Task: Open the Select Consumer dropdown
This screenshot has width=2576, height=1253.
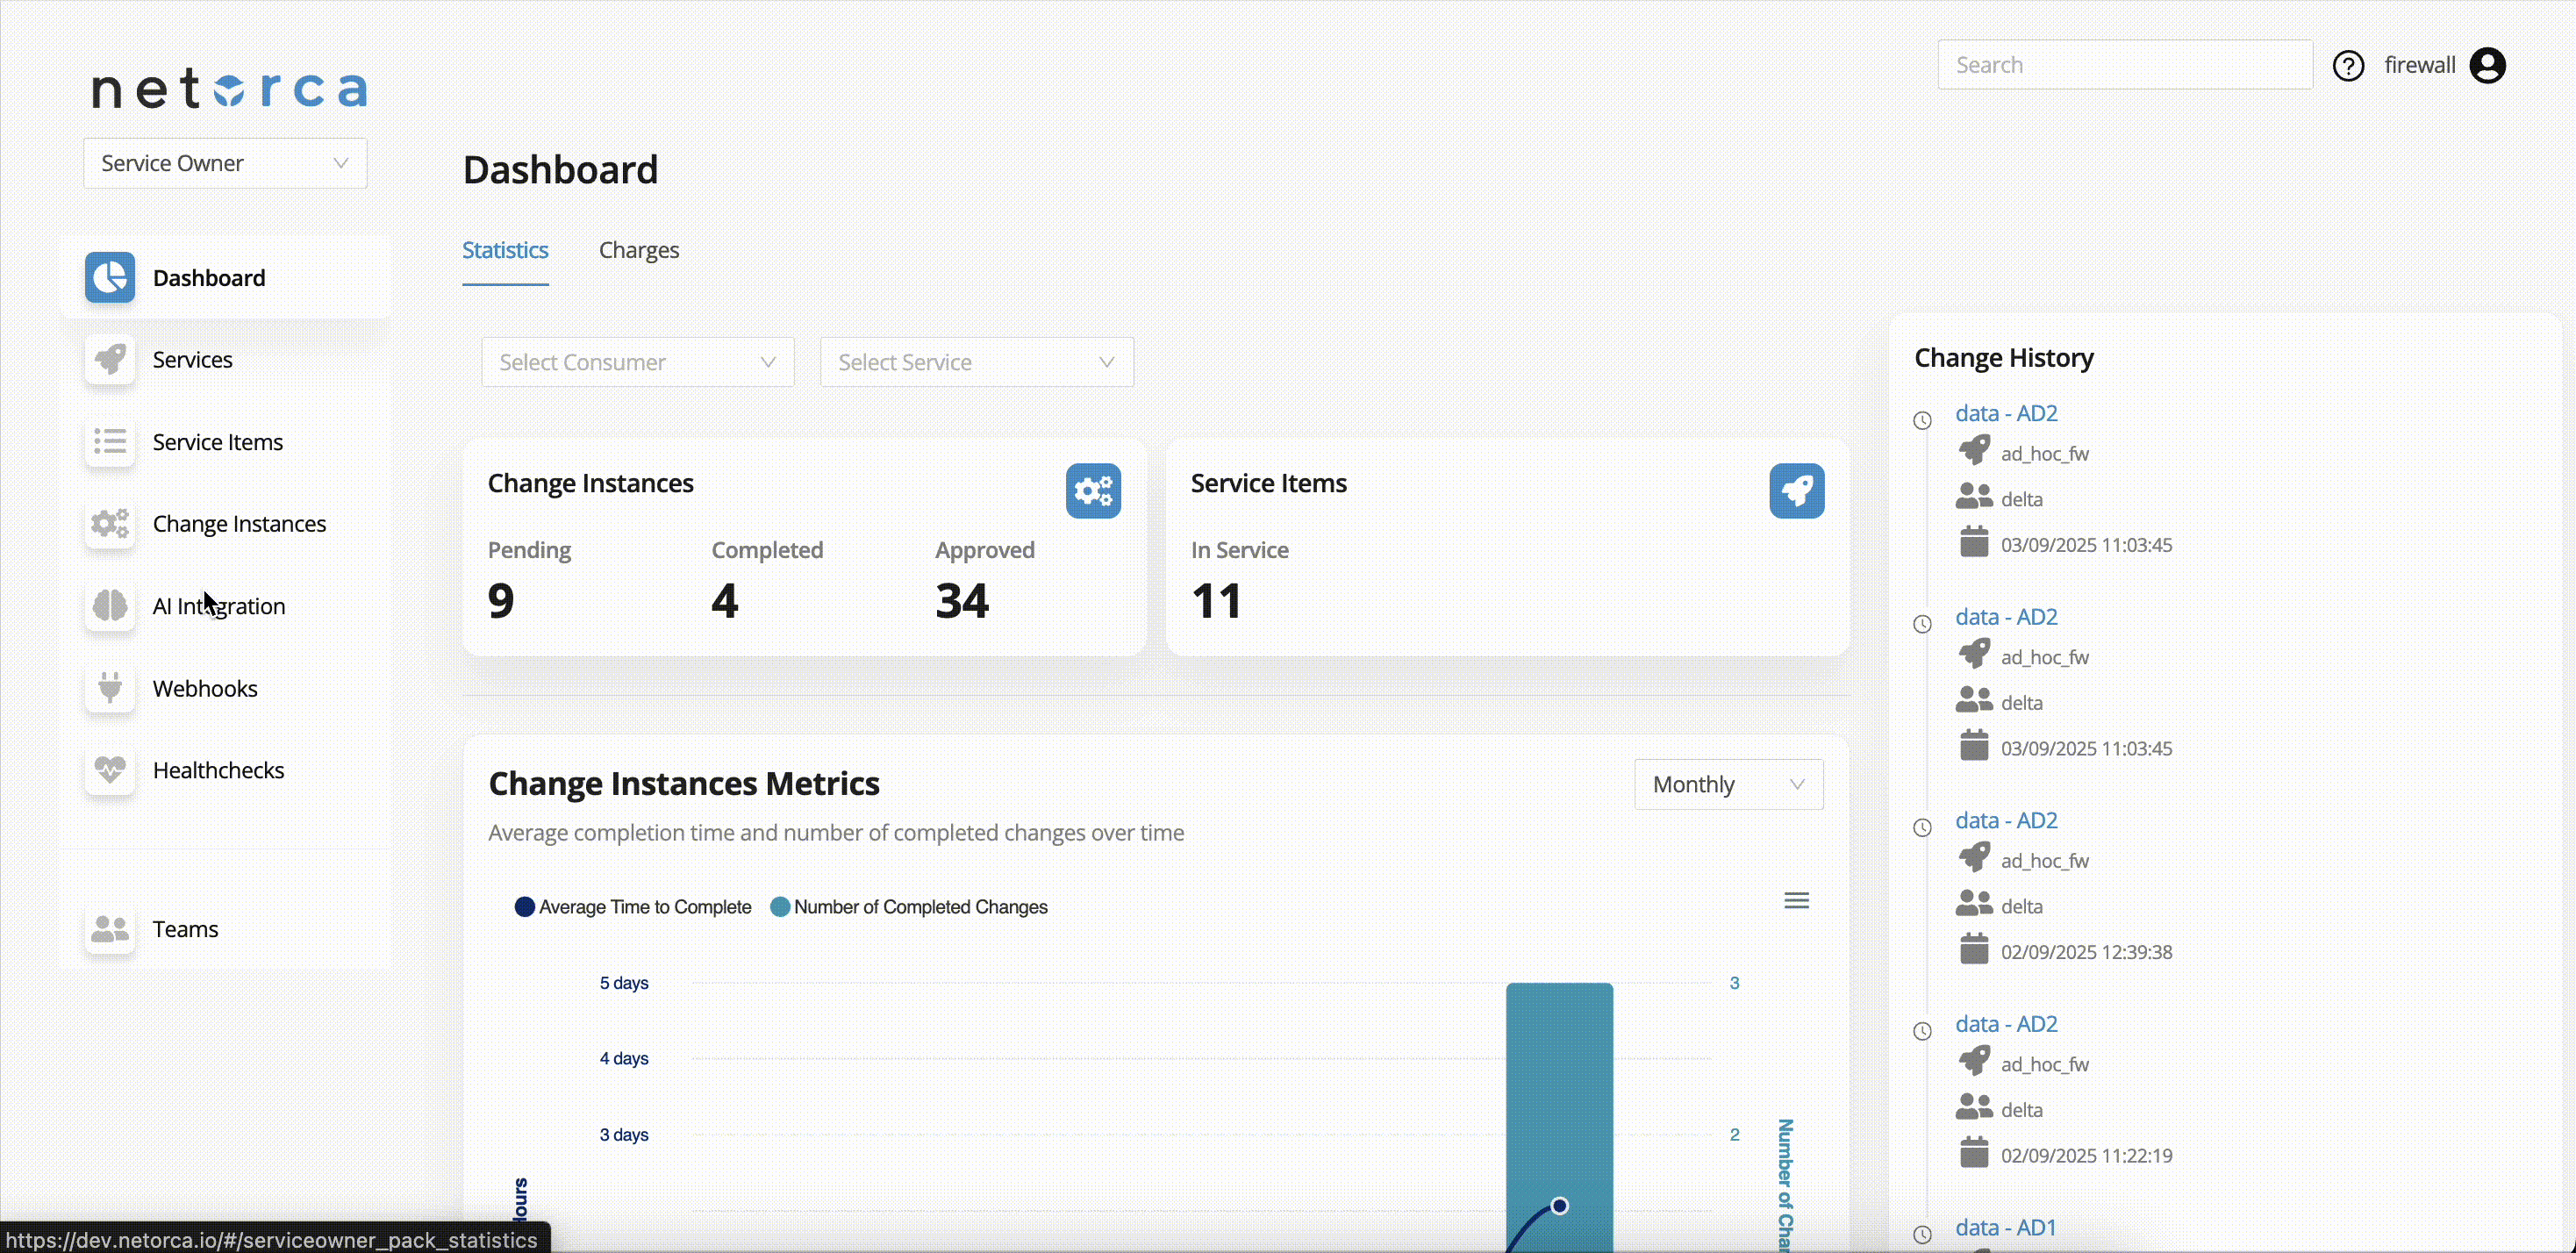Action: pos(637,362)
